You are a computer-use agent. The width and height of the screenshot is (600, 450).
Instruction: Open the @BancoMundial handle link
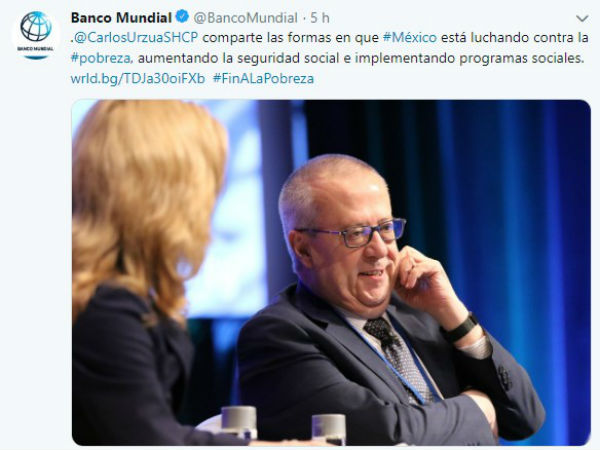tap(245, 18)
